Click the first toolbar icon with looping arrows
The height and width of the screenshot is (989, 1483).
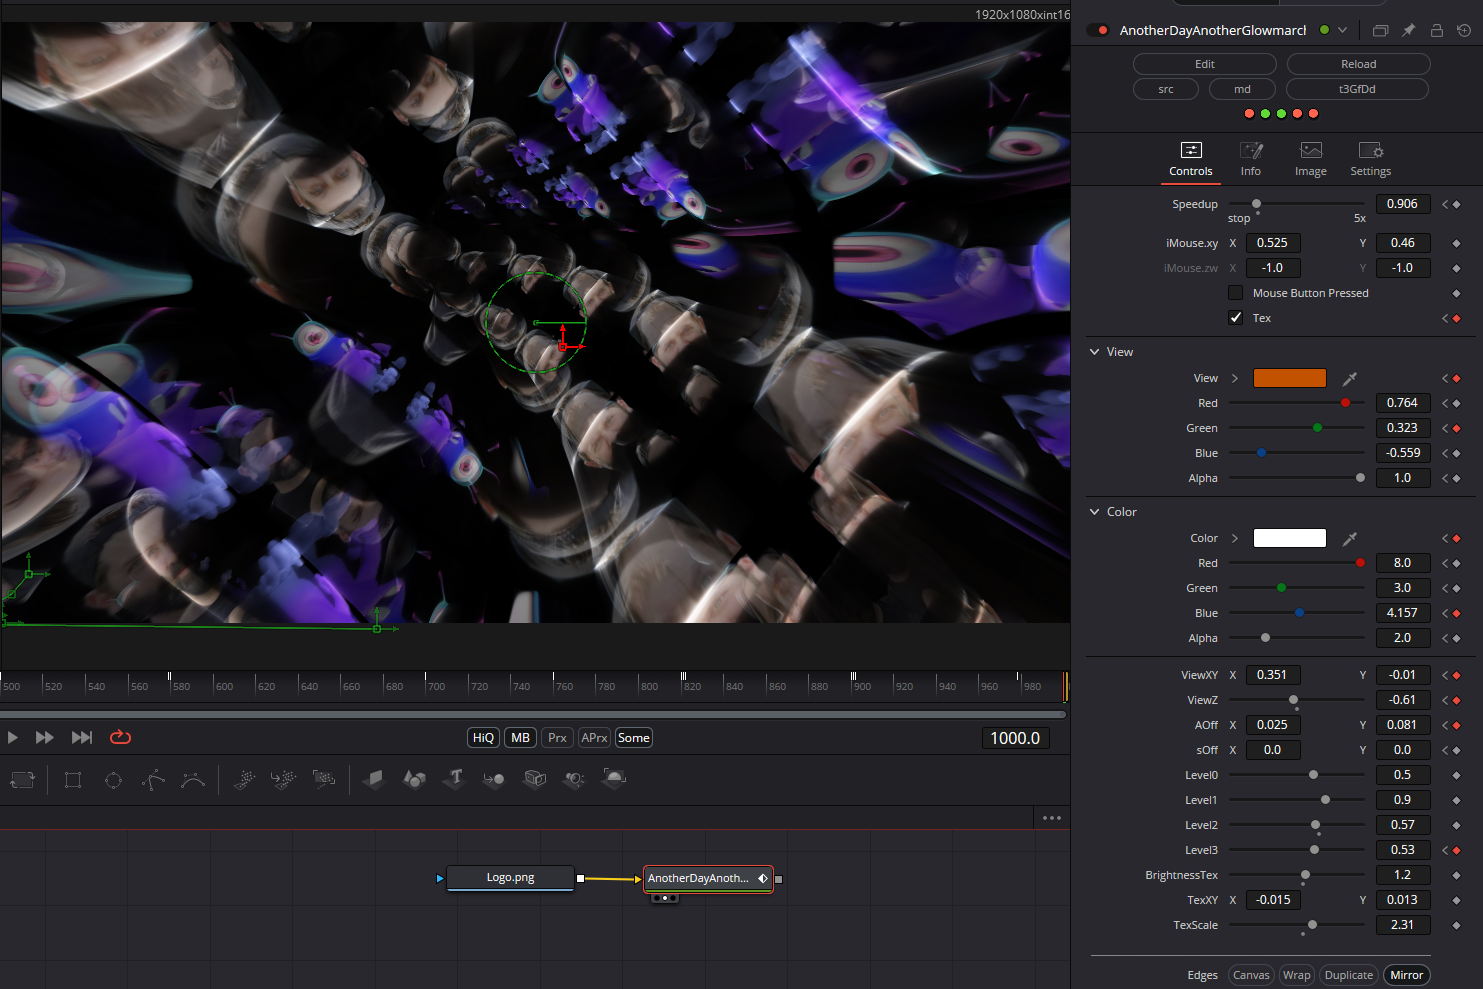[22, 779]
